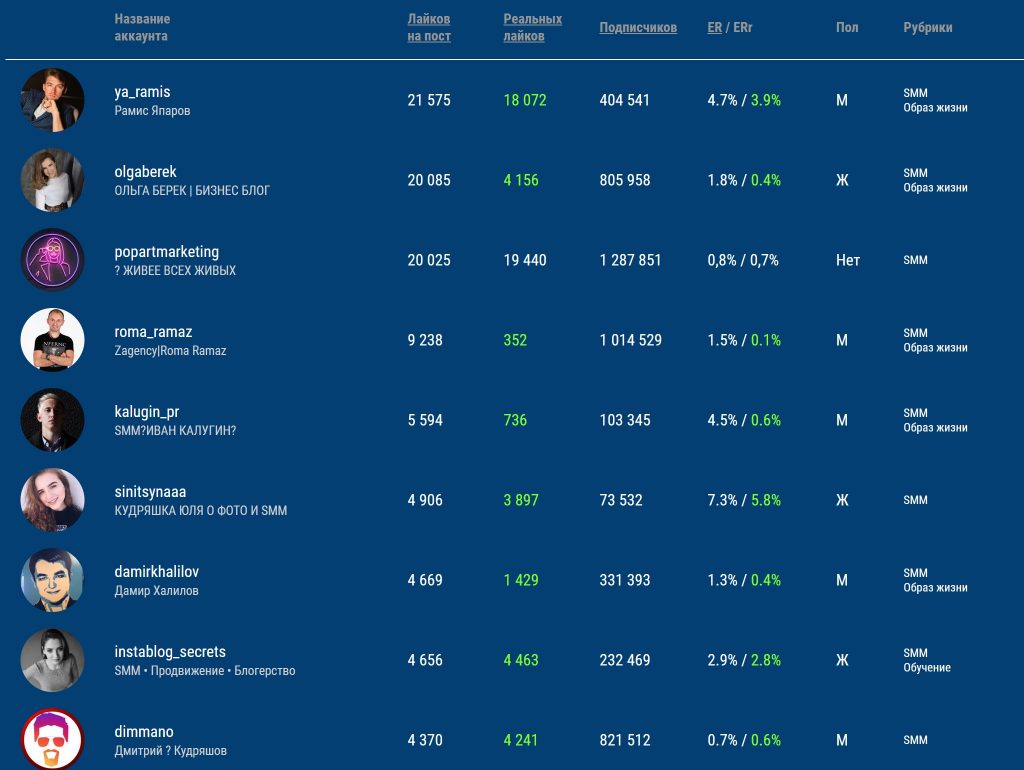Click olgaberek's profile photo

[x=52, y=180]
